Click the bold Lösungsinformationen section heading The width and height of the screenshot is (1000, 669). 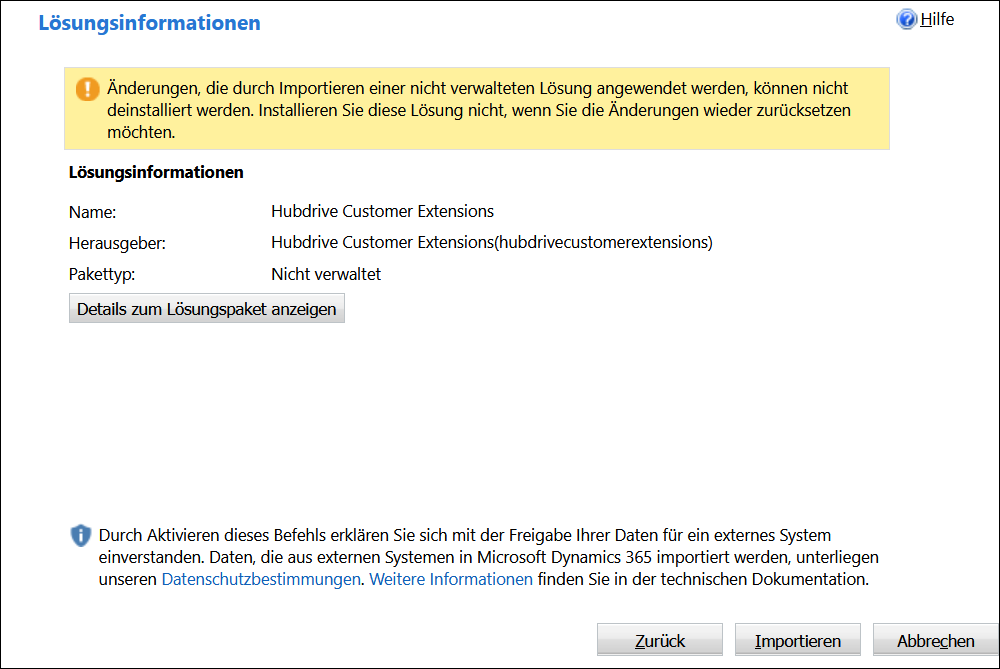(x=156, y=172)
